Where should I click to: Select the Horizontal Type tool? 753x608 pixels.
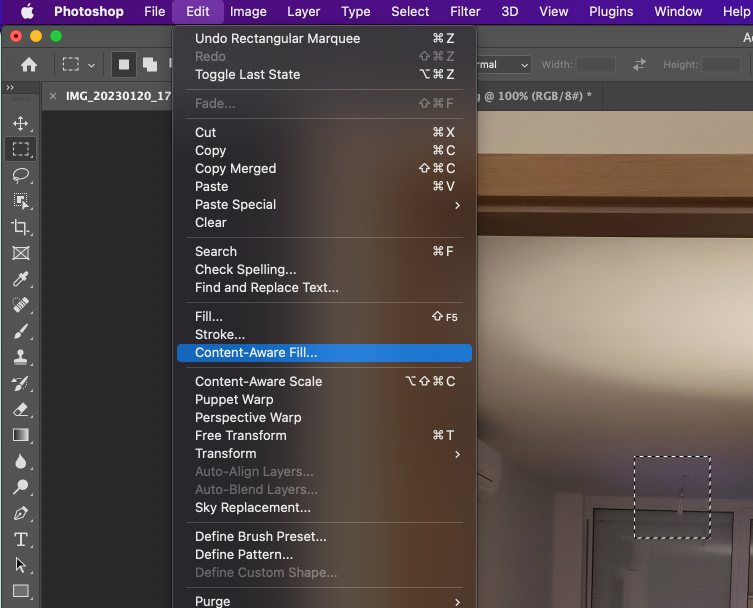20,539
